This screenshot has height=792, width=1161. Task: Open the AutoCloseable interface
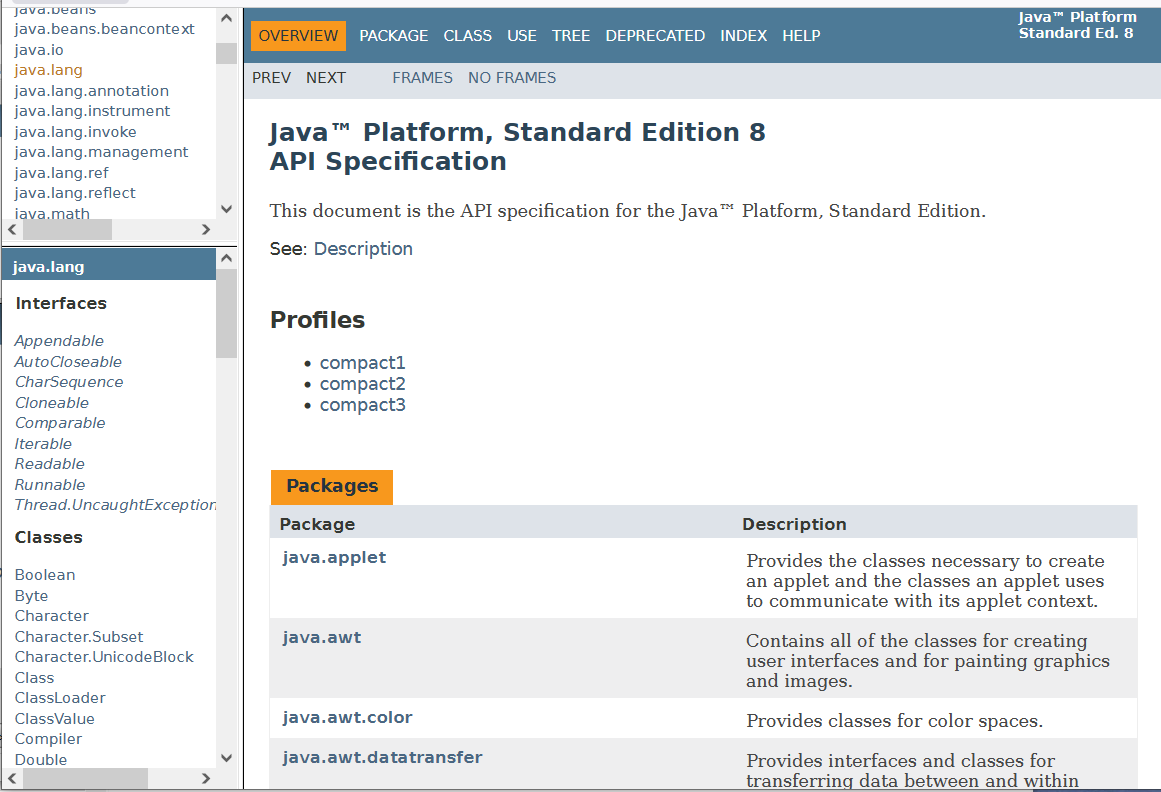[67, 361]
